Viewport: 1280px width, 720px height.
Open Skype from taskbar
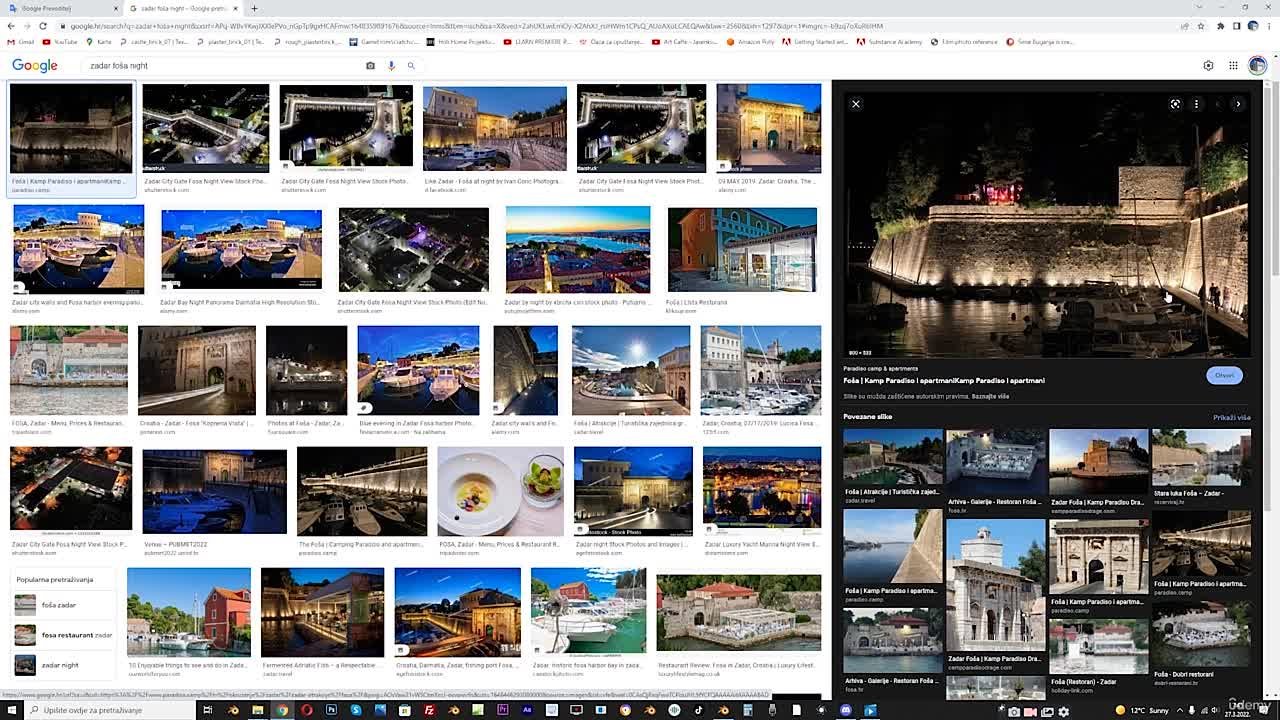click(356, 710)
